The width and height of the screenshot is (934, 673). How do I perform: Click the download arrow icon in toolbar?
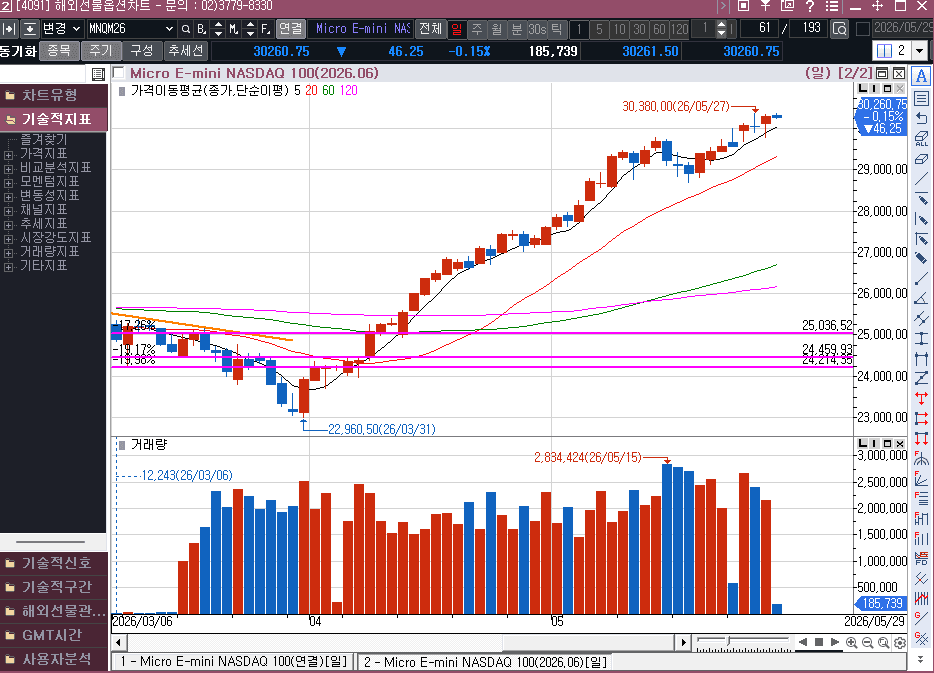[30, 29]
